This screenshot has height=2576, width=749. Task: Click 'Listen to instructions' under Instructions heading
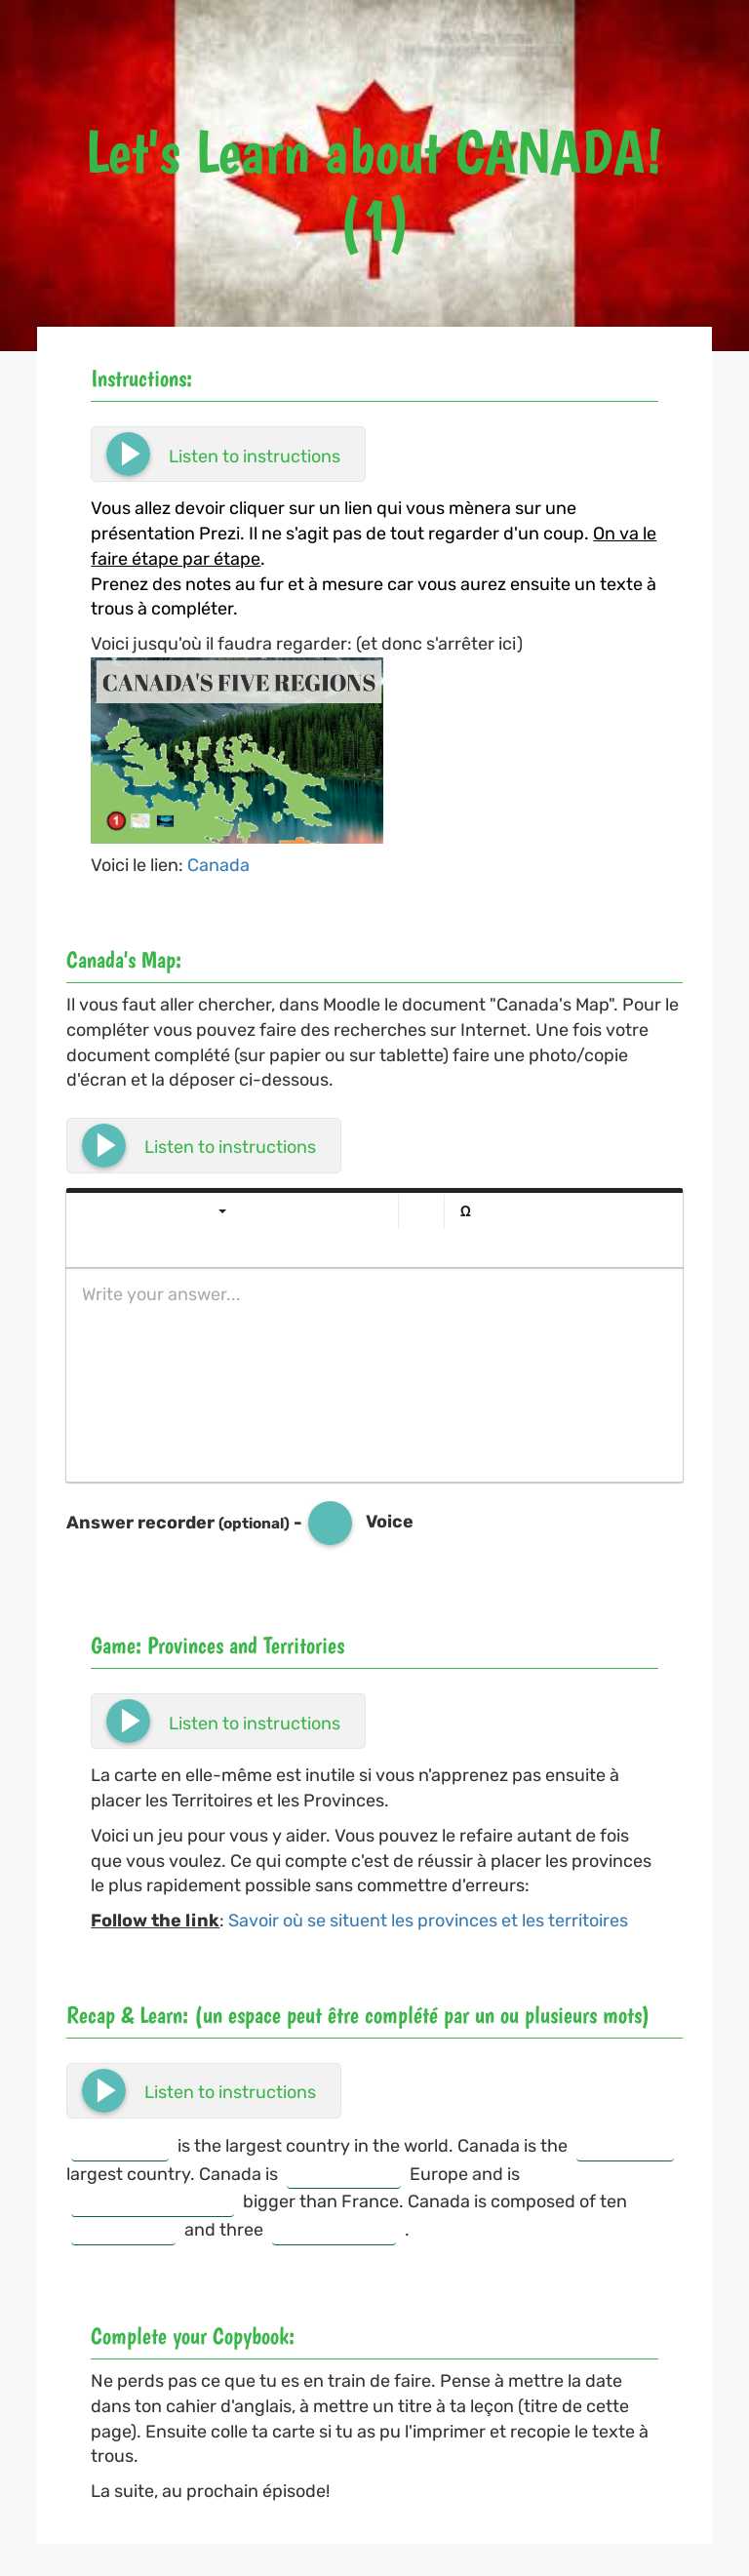(255, 455)
